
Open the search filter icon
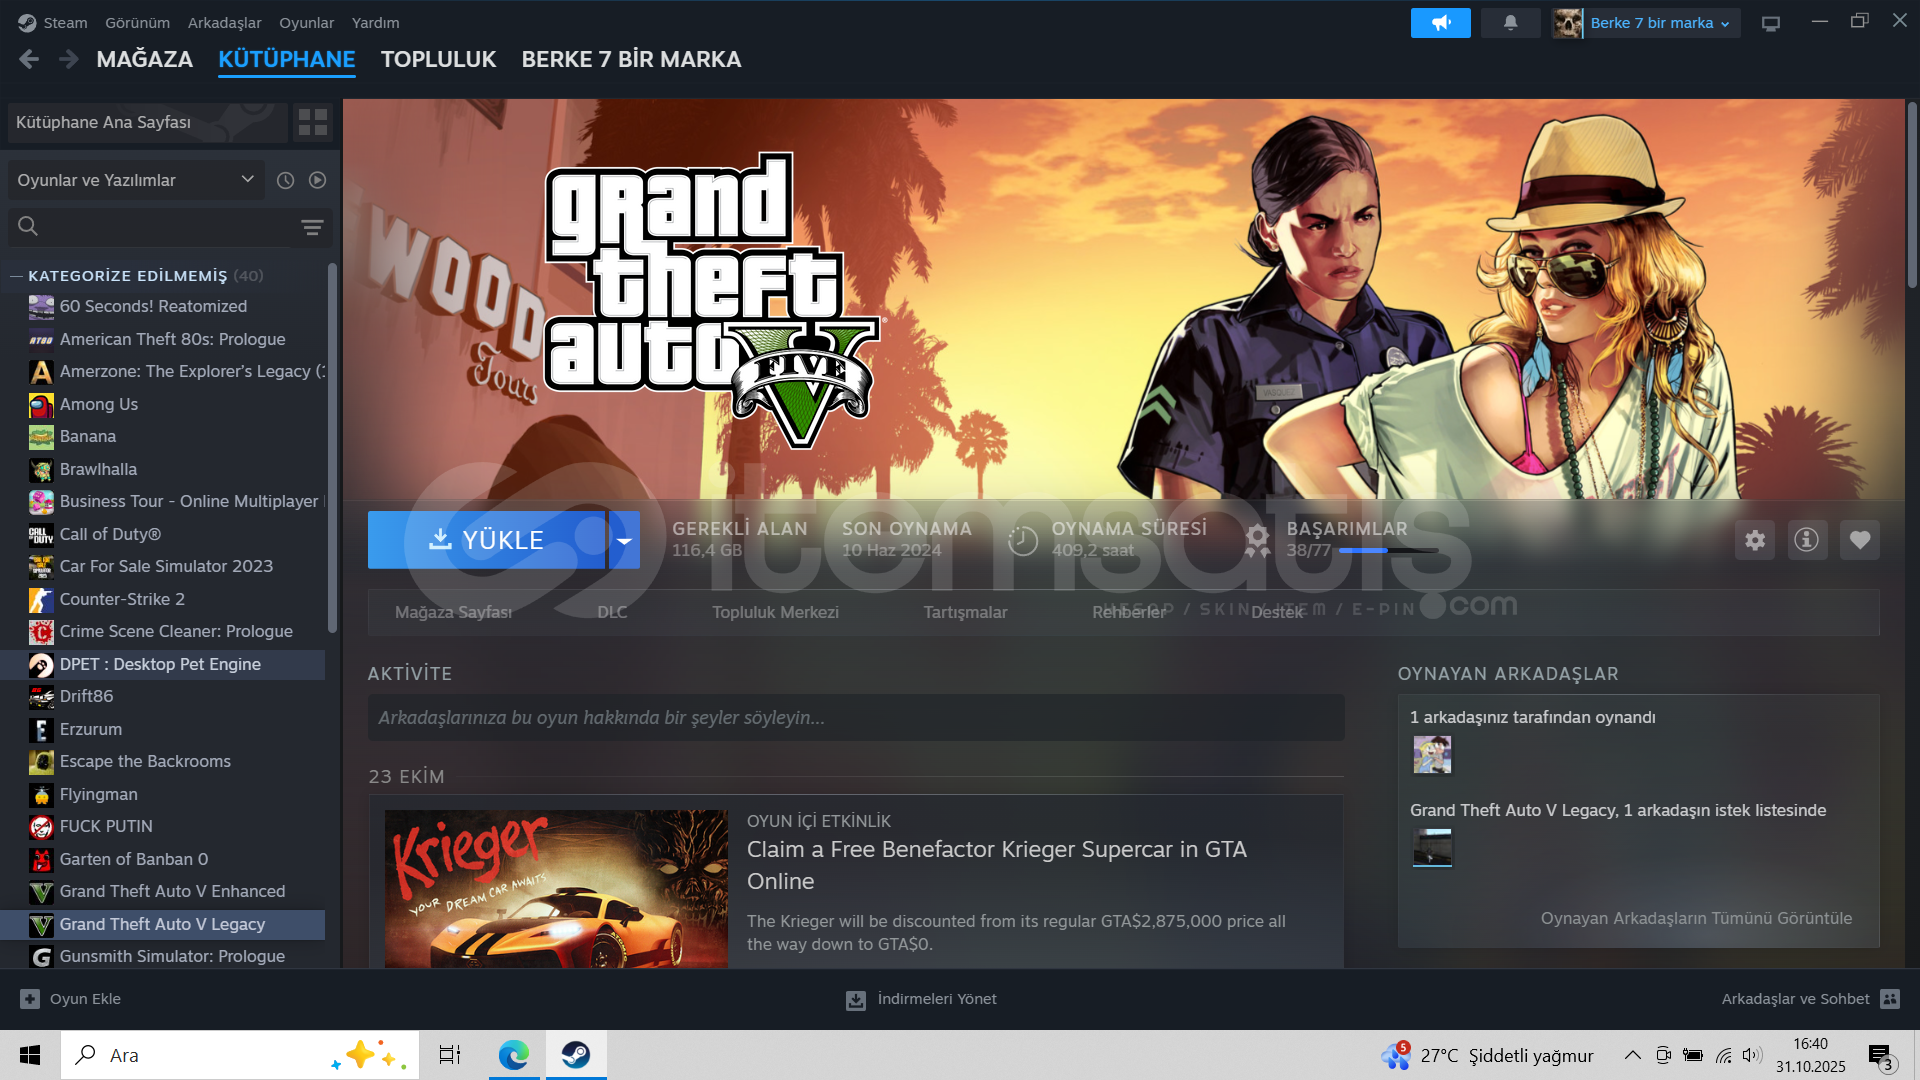[x=311, y=227]
